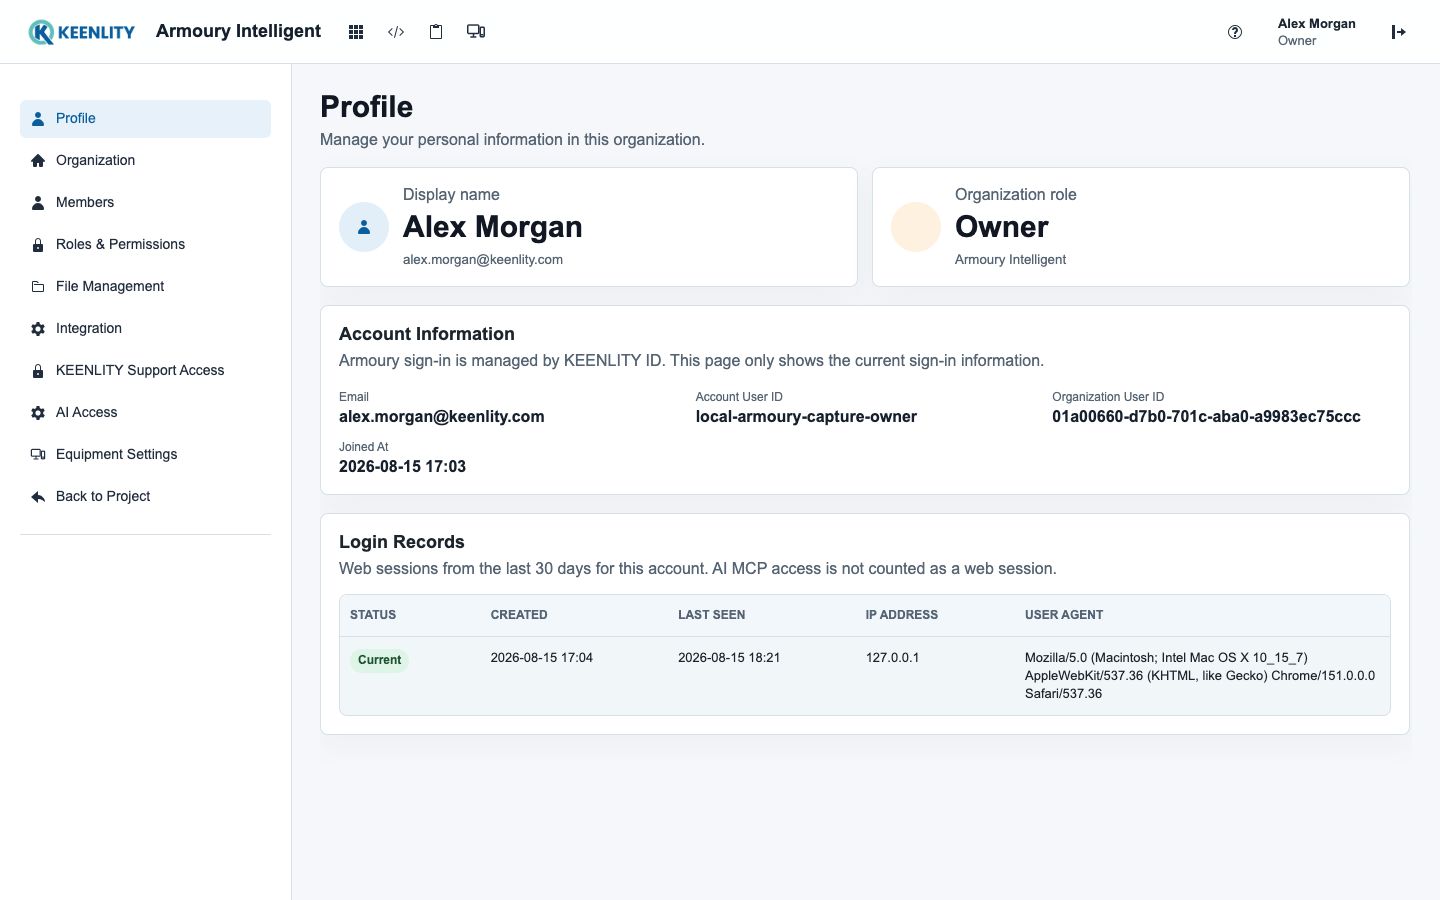Click the display name avatar icon
The image size is (1440, 900).
pos(364,227)
